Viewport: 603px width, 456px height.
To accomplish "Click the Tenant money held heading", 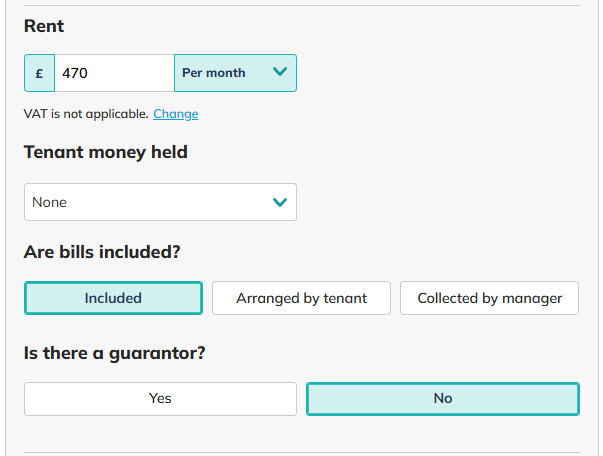I will tap(105, 152).
